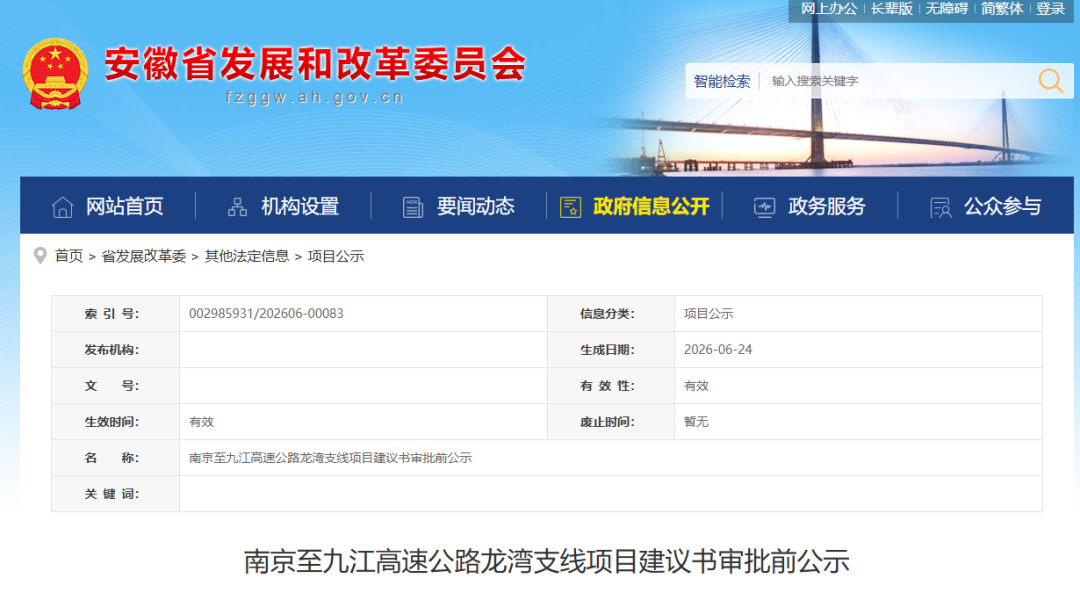The width and height of the screenshot is (1080, 593).
Task: Open the 无障碍 accessibility link
Action: click(x=946, y=8)
